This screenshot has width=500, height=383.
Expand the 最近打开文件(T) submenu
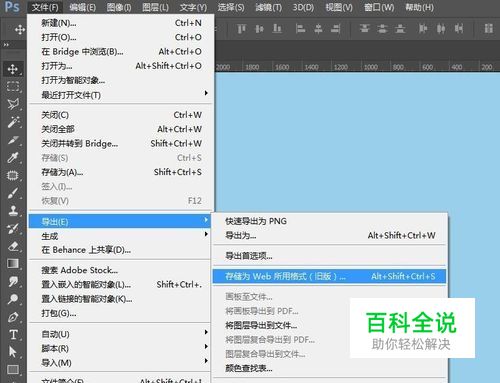tap(120, 95)
